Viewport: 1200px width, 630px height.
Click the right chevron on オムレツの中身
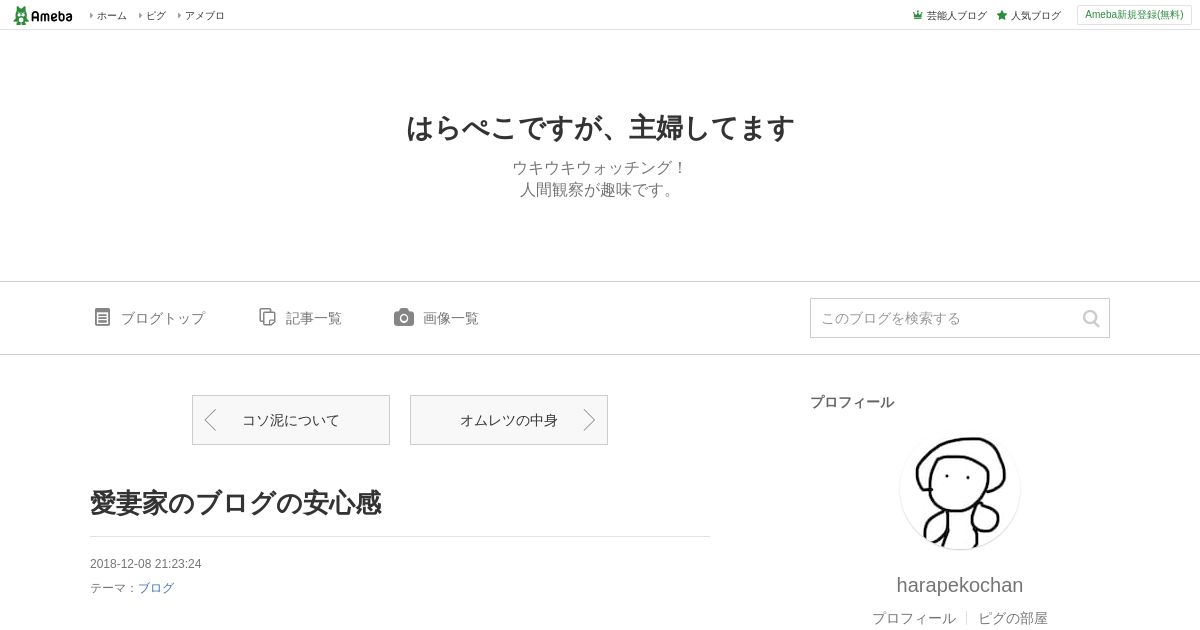tap(589, 420)
